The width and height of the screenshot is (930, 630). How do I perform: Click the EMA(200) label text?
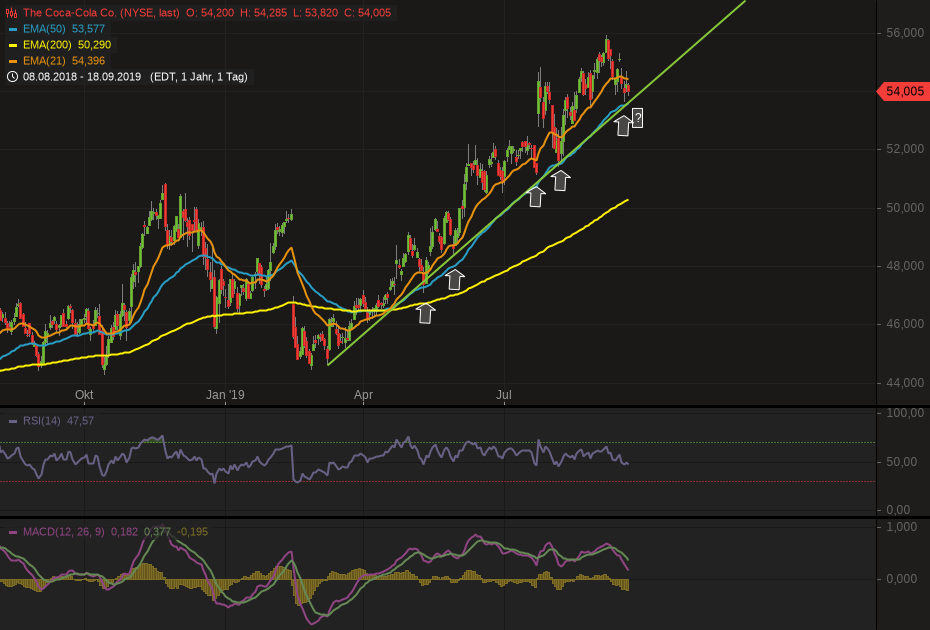(45, 45)
